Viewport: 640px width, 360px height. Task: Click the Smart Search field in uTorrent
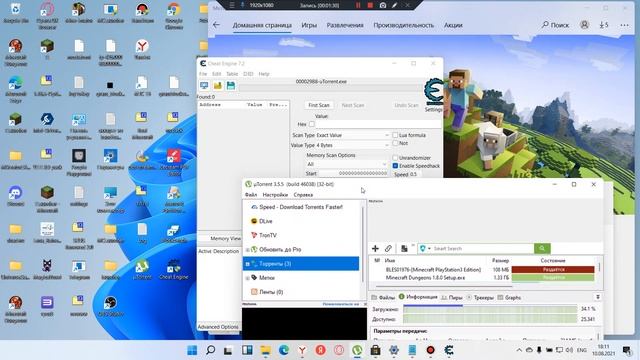tap(483, 249)
